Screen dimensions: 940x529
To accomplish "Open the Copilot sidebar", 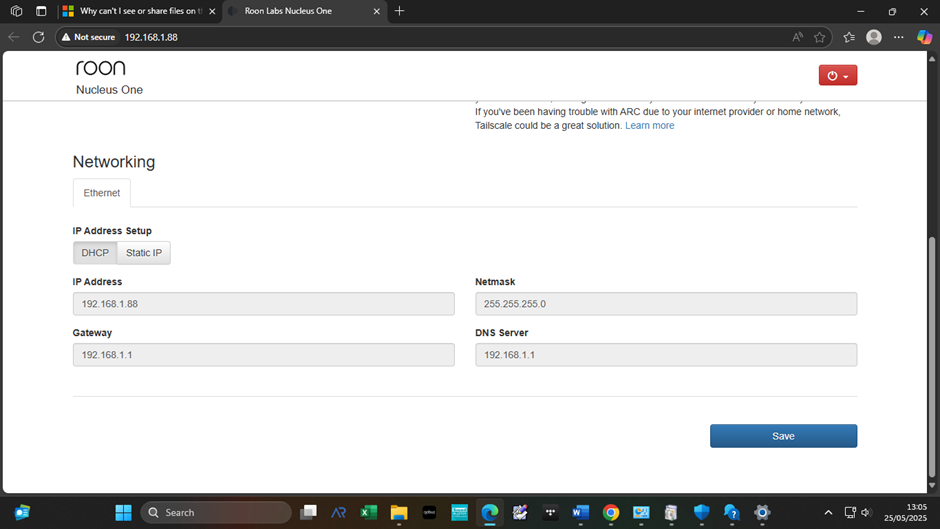I will (924, 37).
